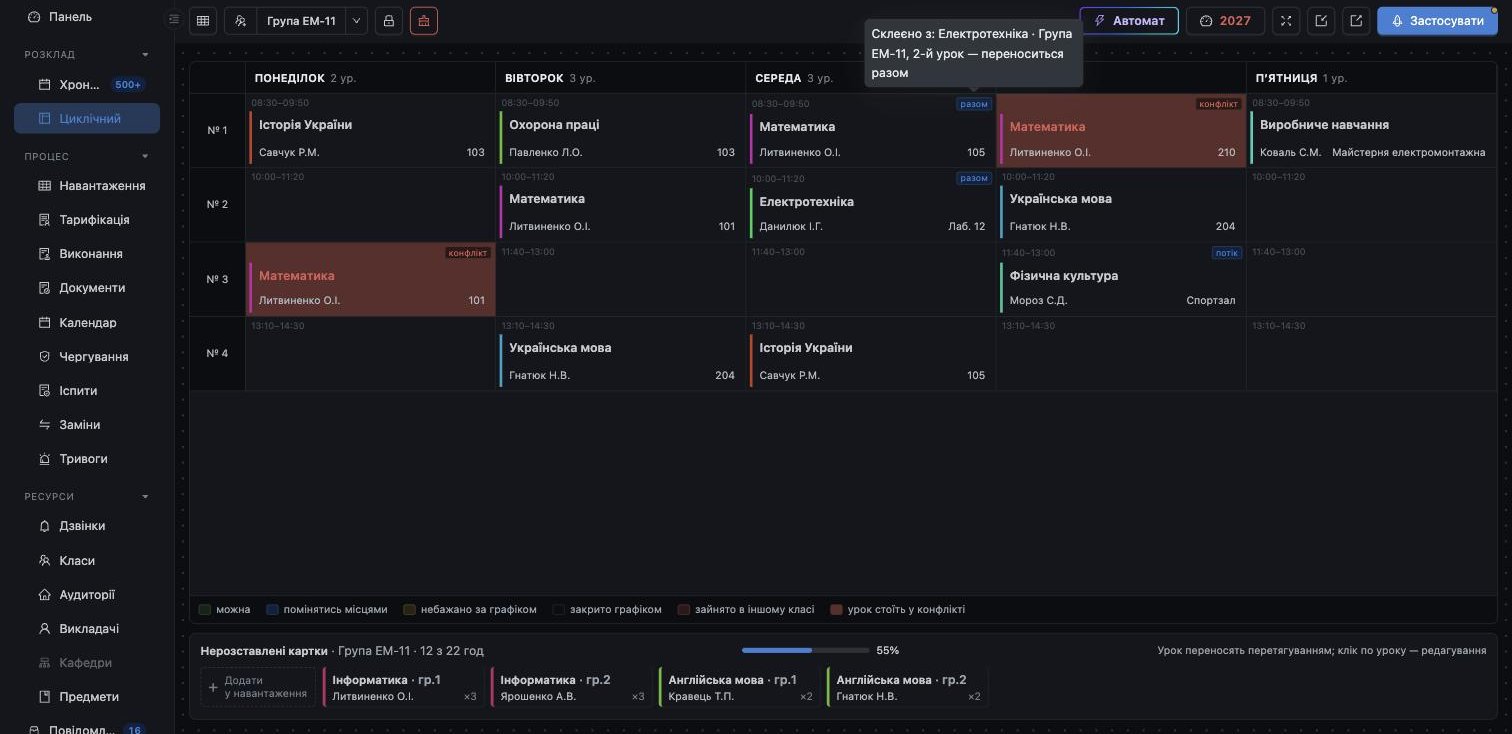Open the Група ЕМ-11 dropdown arrow
Viewport: 1512px width, 734px height.
coord(357,21)
